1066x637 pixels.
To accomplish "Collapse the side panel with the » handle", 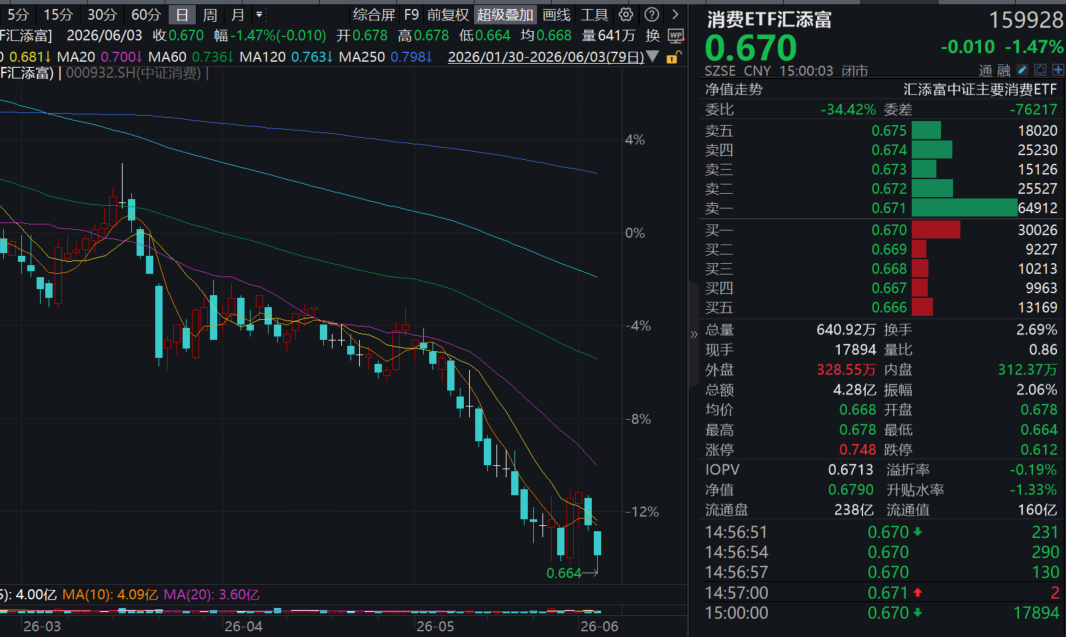I will click(693, 334).
